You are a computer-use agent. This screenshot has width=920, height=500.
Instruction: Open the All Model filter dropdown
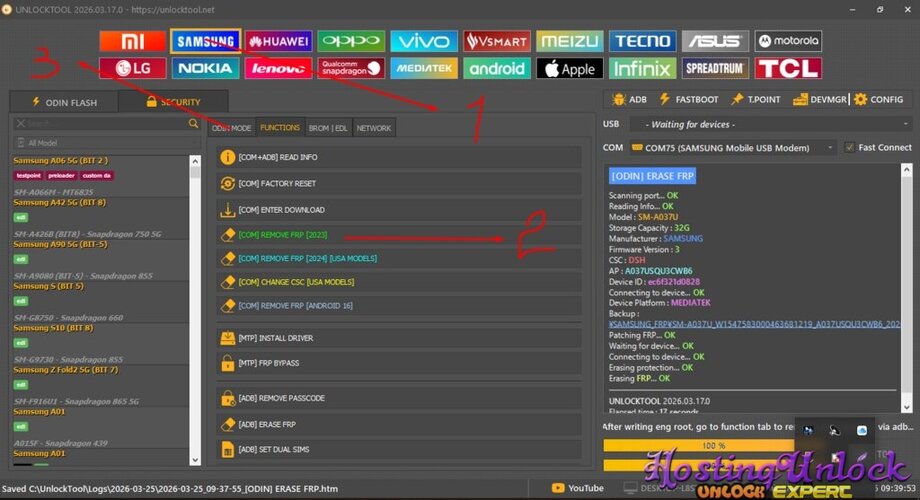pos(106,143)
